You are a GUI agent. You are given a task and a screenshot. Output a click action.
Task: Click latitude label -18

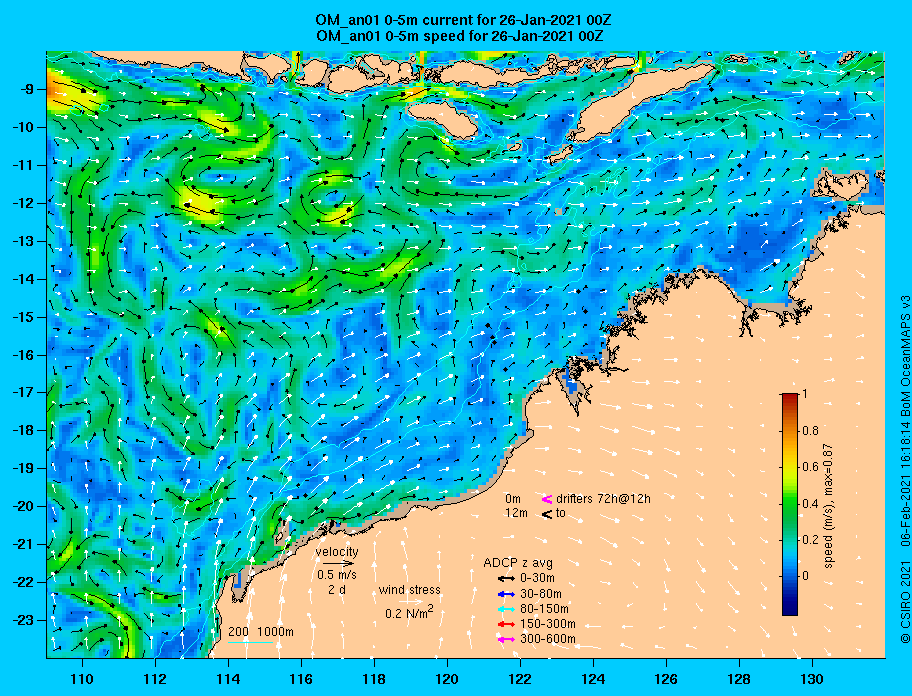pos(24,431)
